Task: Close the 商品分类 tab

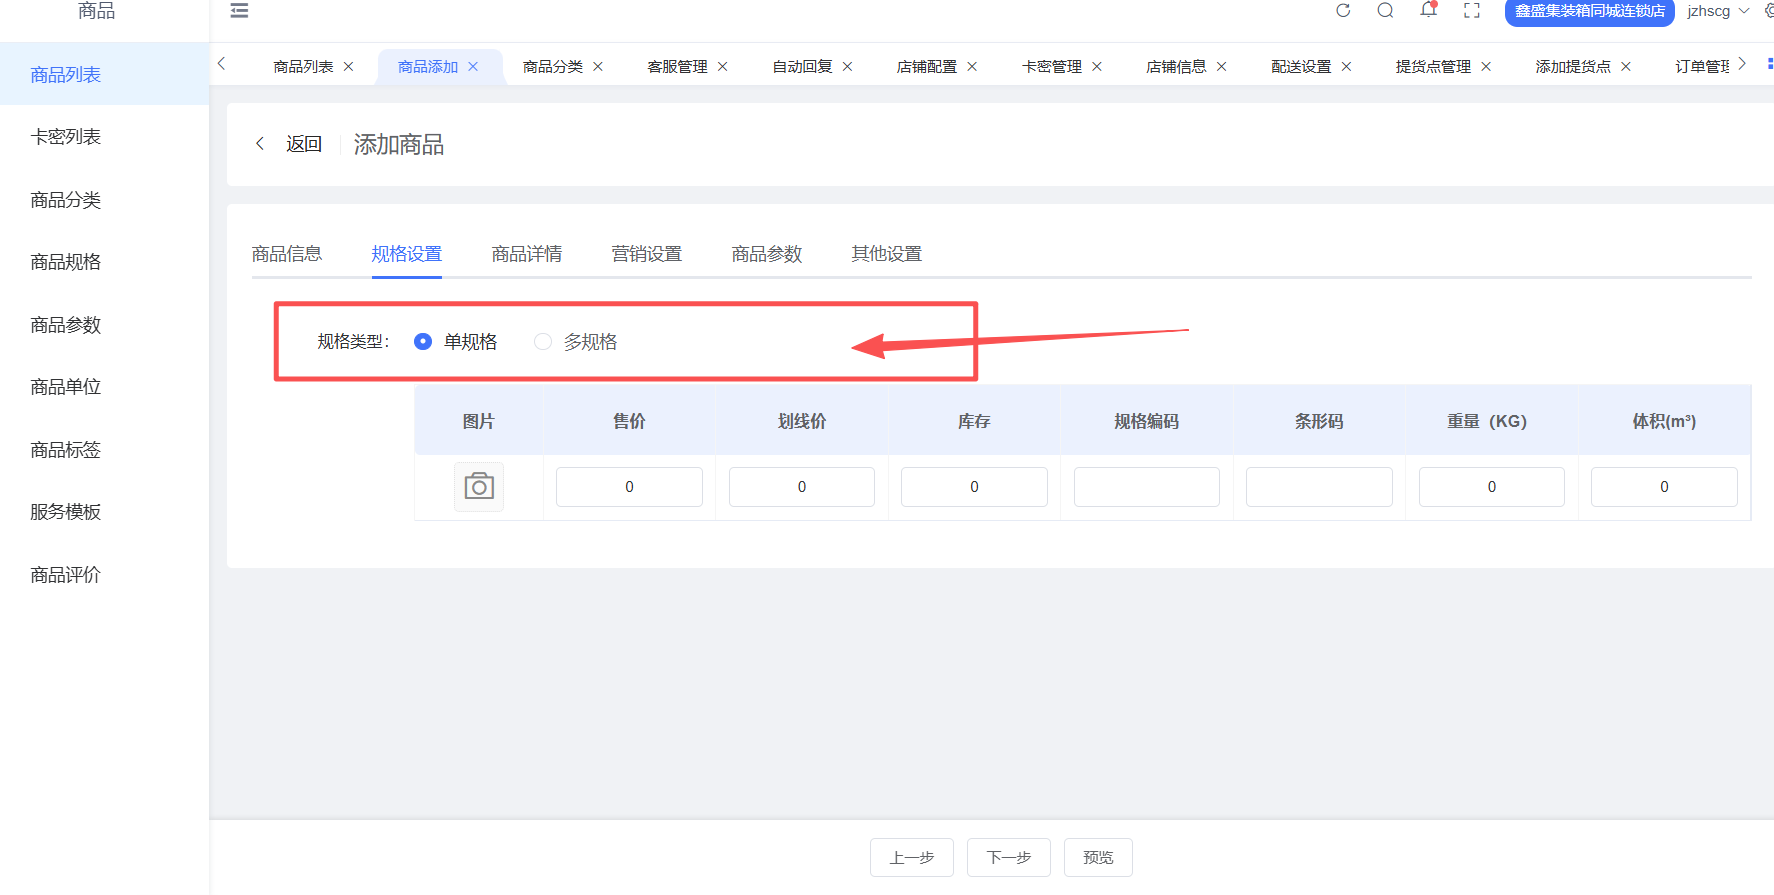Action: pos(598,67)
